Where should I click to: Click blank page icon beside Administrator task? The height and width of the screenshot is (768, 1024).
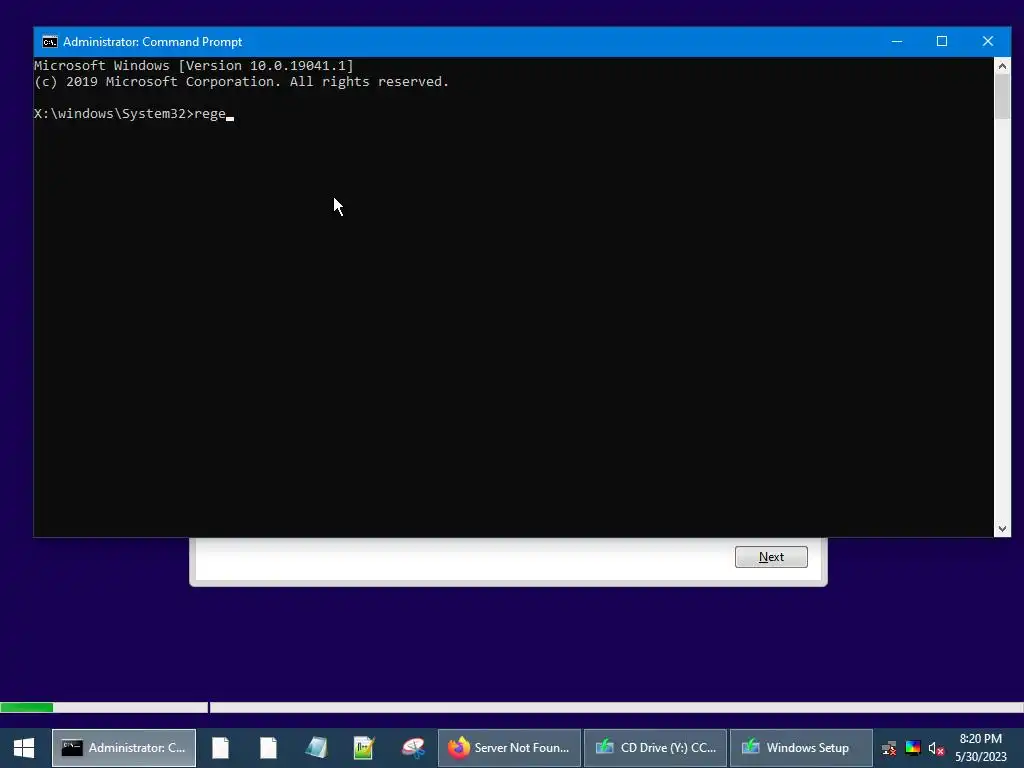tap(221, 748)
